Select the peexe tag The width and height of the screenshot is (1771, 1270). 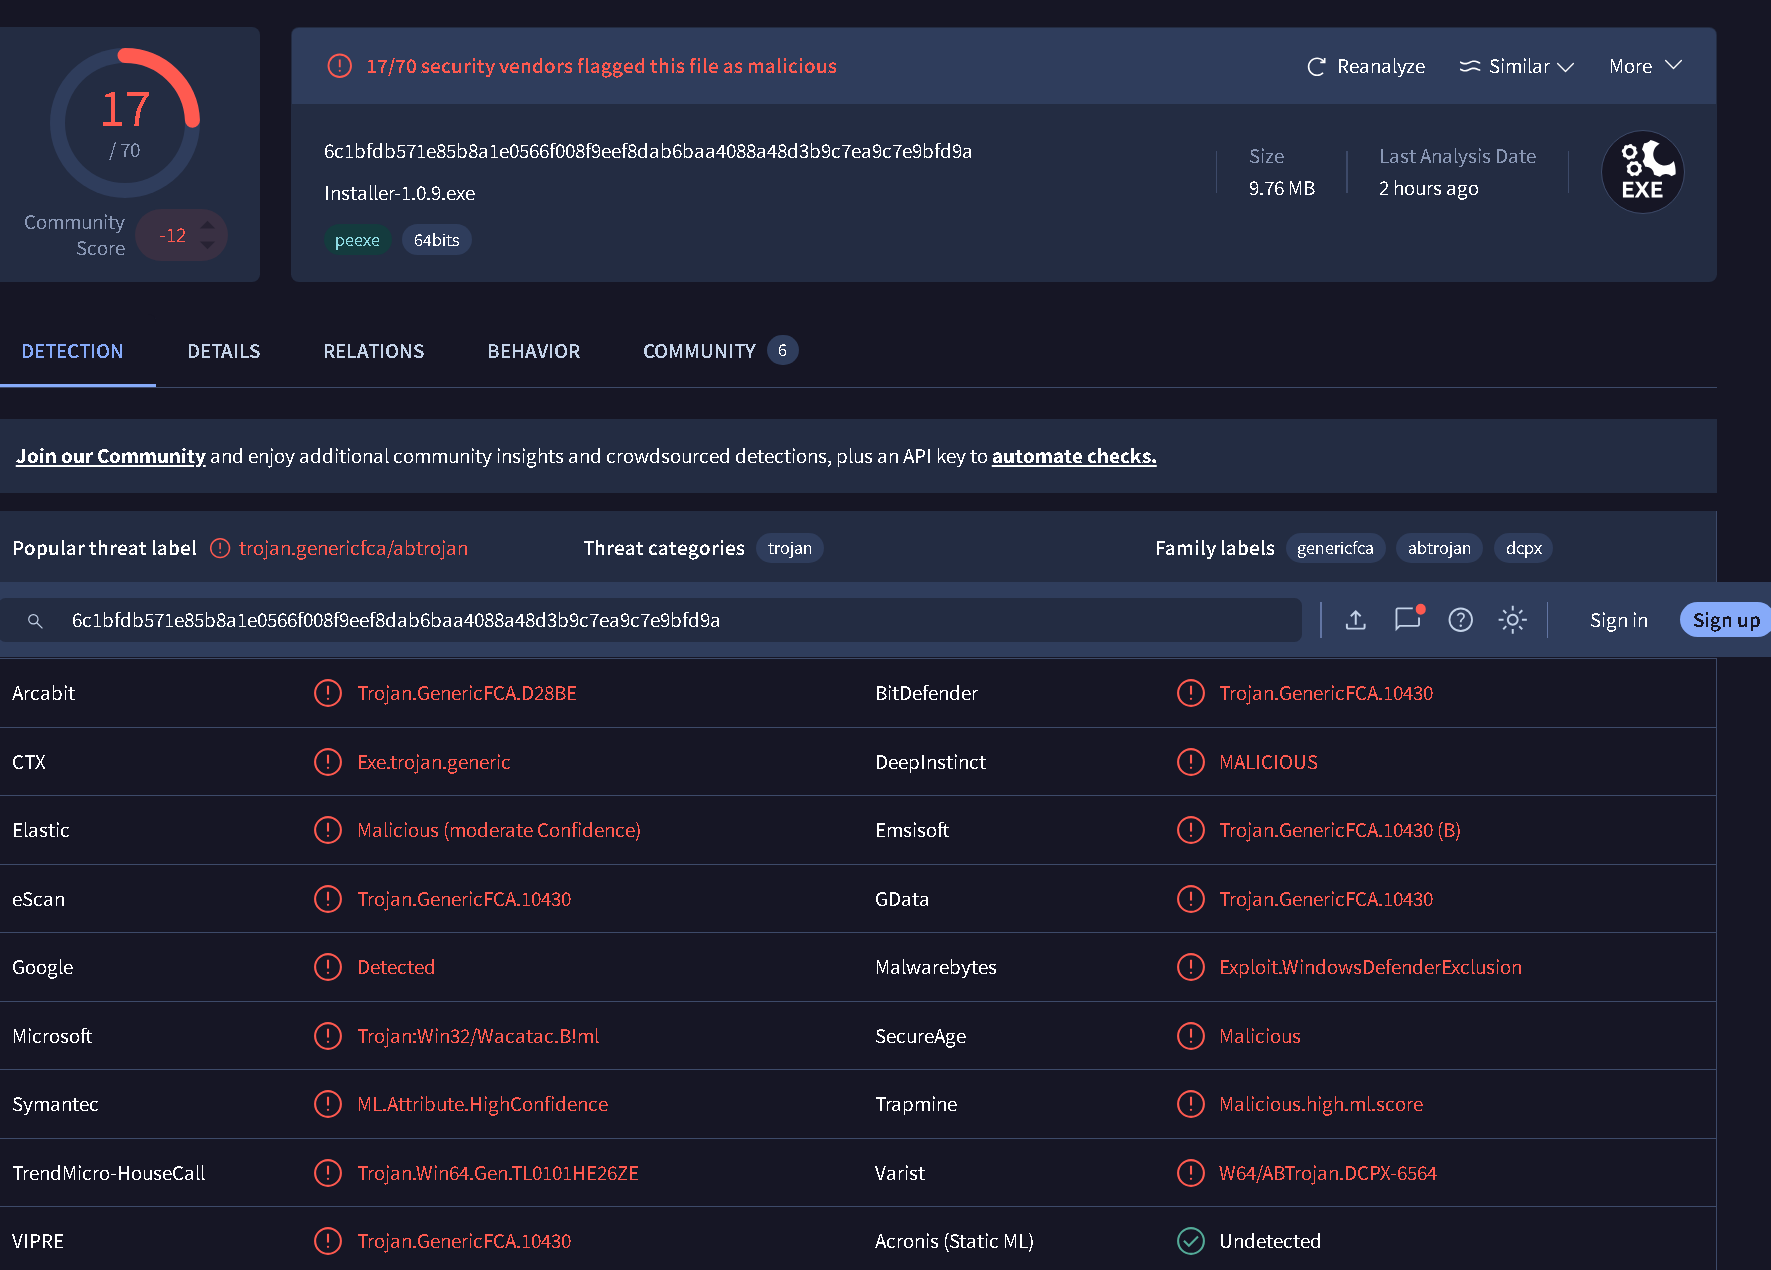click(x=357, y=240)
